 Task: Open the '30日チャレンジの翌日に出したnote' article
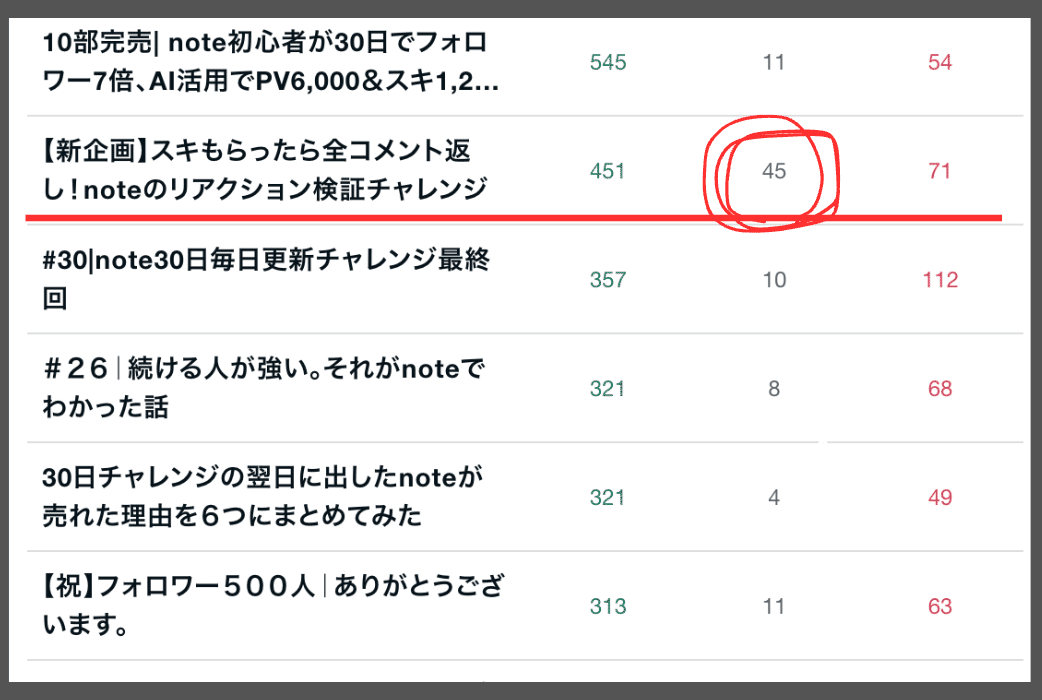coord(262,497)
